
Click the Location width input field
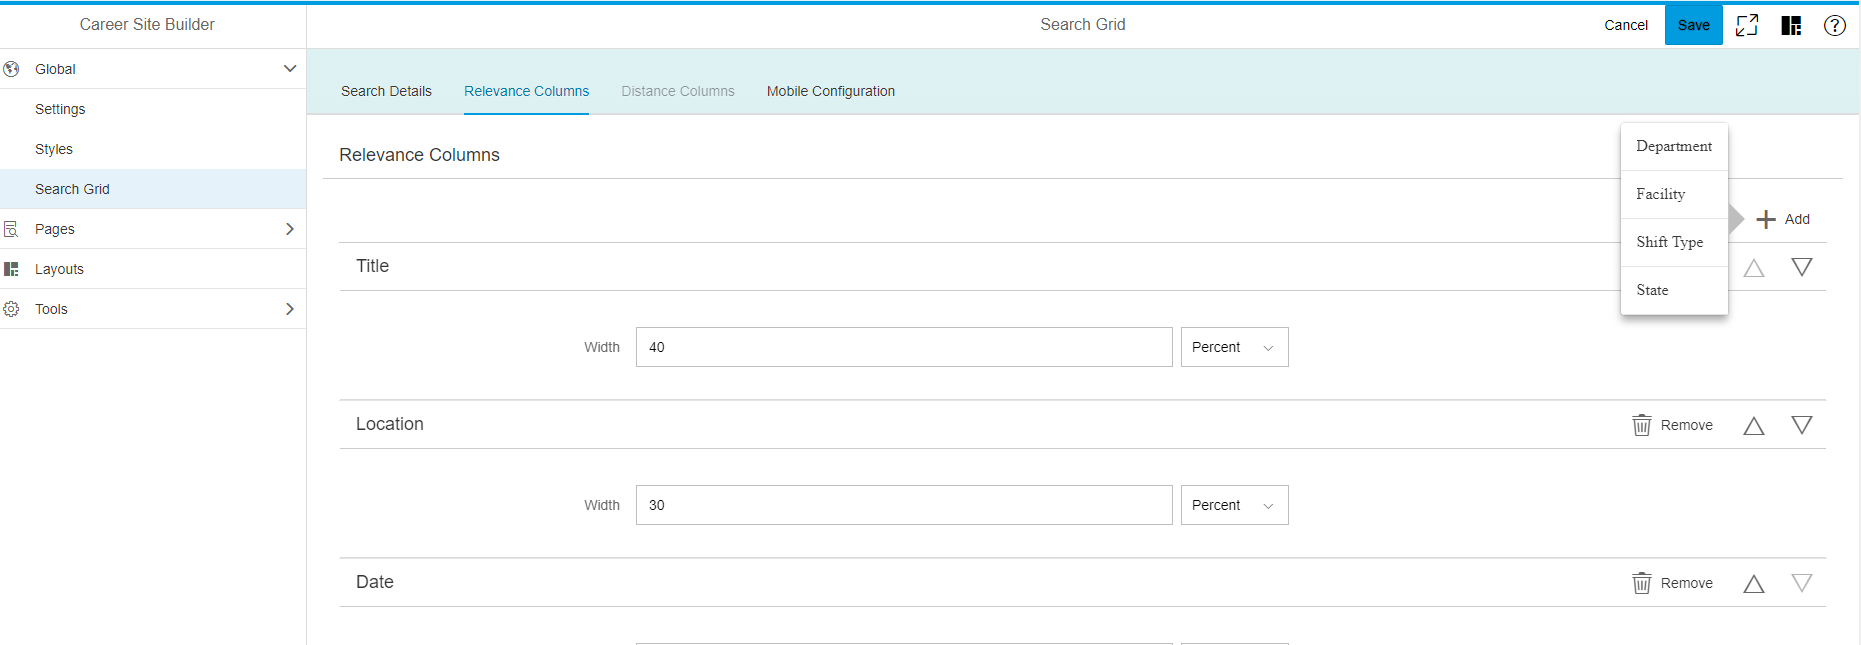[904, 505]
